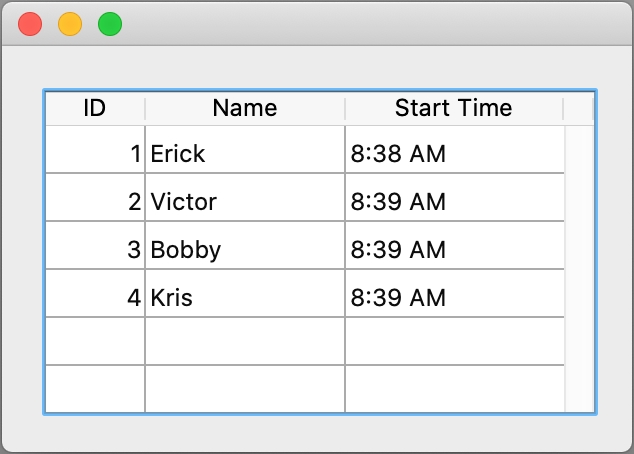Screen dimensions: 634x454
Task: Minimize the window with the yellow button
Action: 70,23
